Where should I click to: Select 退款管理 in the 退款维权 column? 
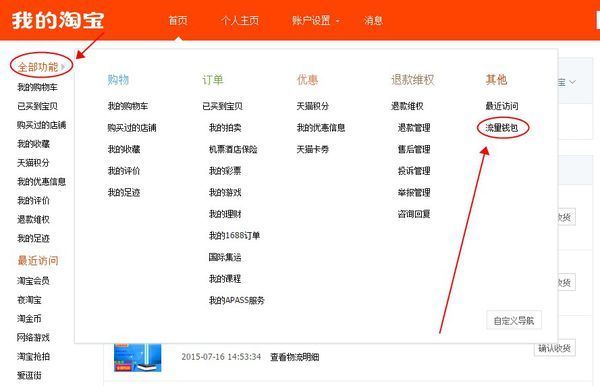tap(414, 128)
